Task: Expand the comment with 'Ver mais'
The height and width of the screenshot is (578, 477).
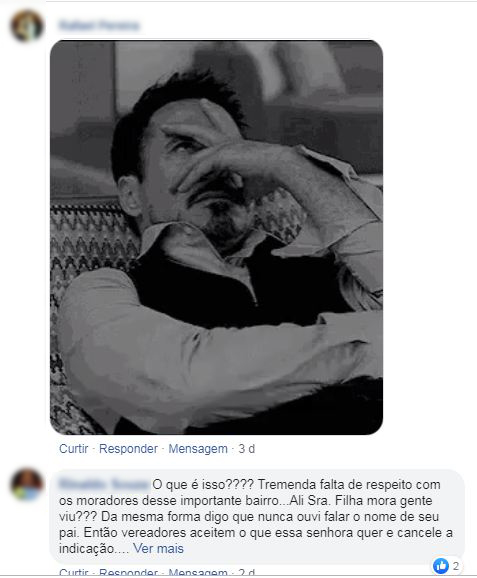Action: (158, 549)
